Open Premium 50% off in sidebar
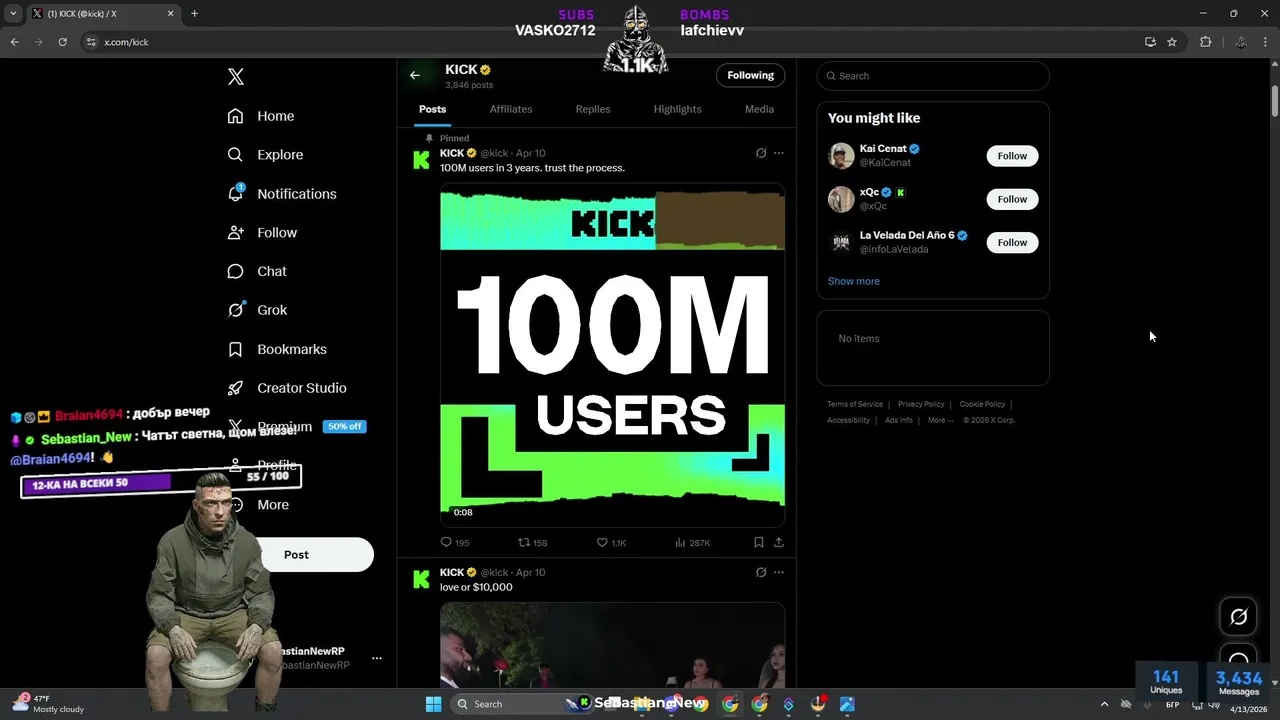1280x720 pixels. pyautogui.click(x=296, y=427)
